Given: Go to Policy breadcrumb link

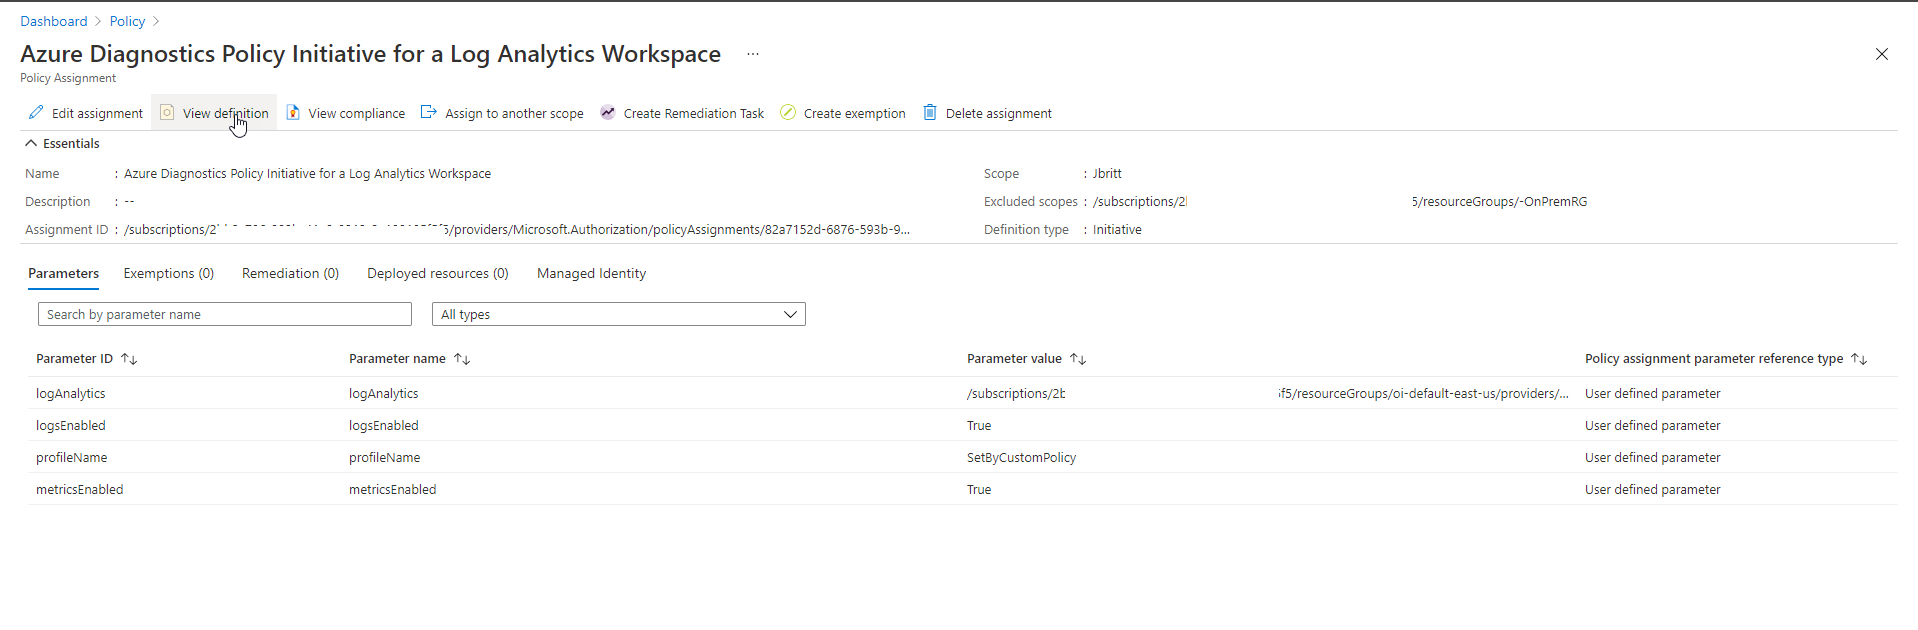Looking at the screenshot, I should point(127,21).
